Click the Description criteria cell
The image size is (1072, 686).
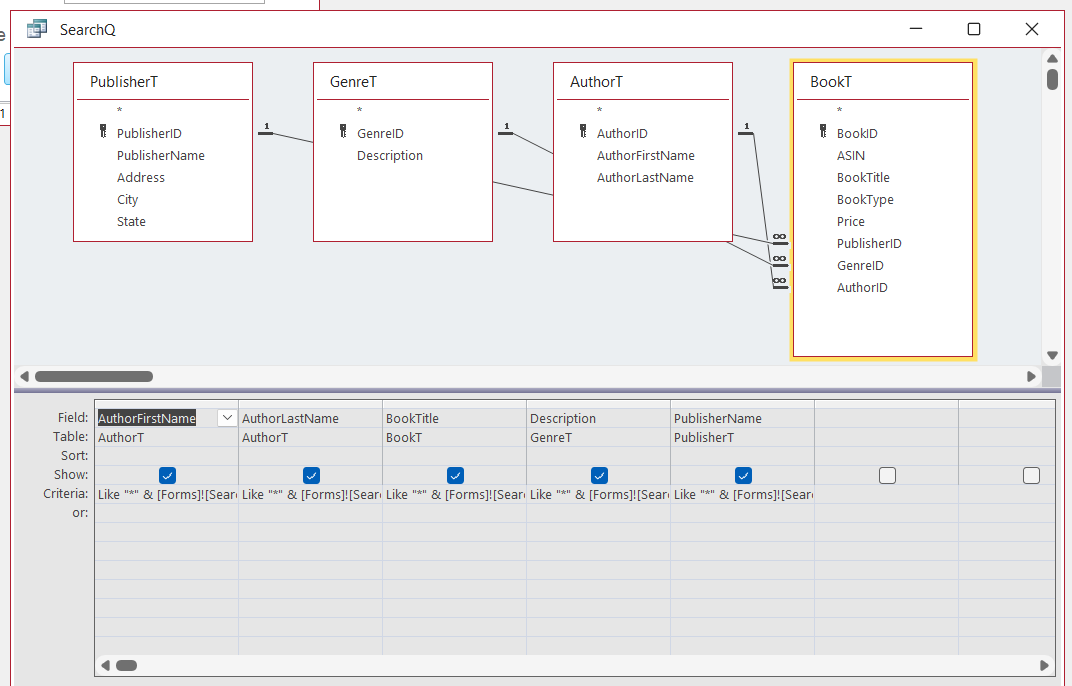click(598, 494)
